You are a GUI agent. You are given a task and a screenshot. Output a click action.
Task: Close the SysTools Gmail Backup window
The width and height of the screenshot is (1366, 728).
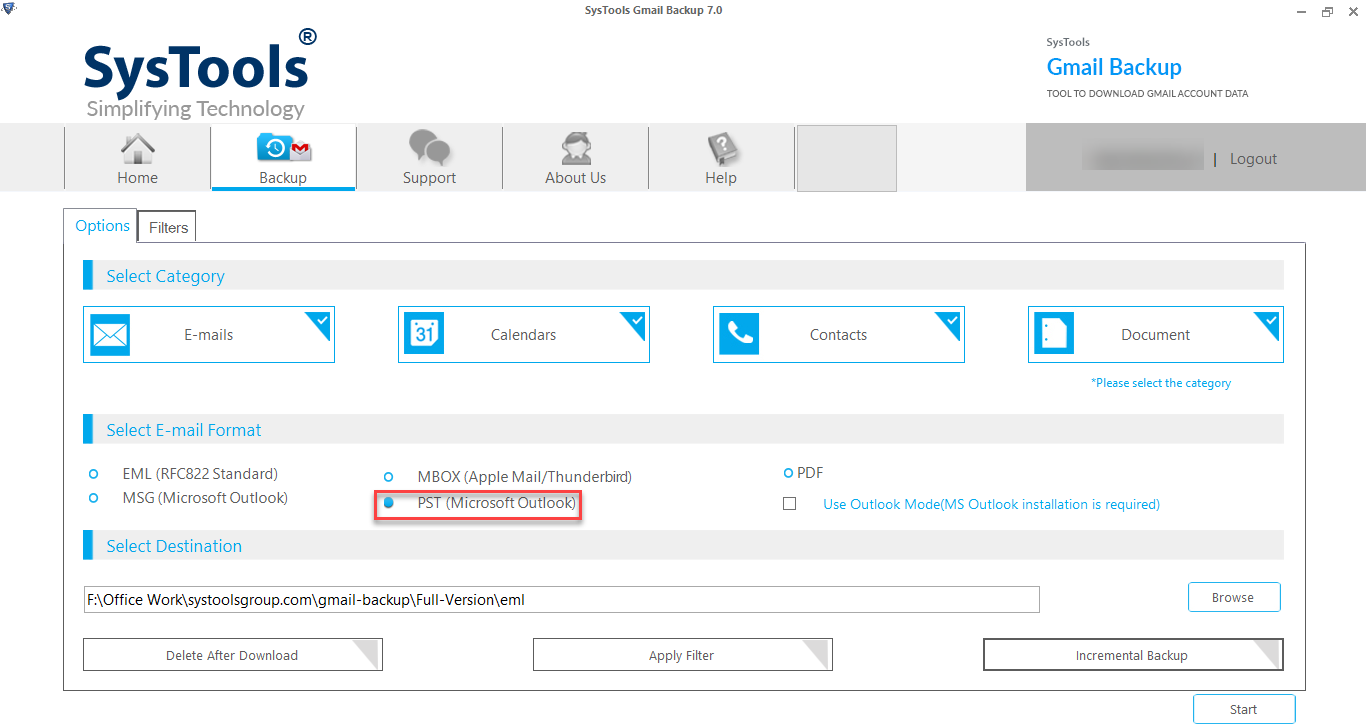(1351, 11)
